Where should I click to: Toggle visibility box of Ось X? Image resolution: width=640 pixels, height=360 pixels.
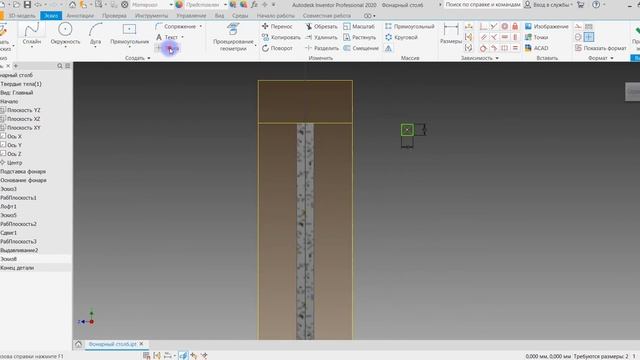coord(3,136)
